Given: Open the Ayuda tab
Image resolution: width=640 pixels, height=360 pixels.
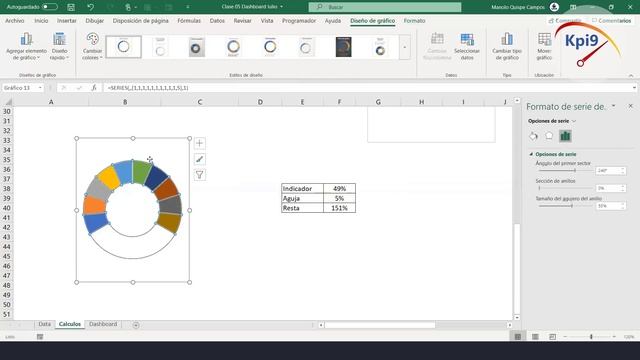Looking at the screenshot, I should tap(333, 20).
